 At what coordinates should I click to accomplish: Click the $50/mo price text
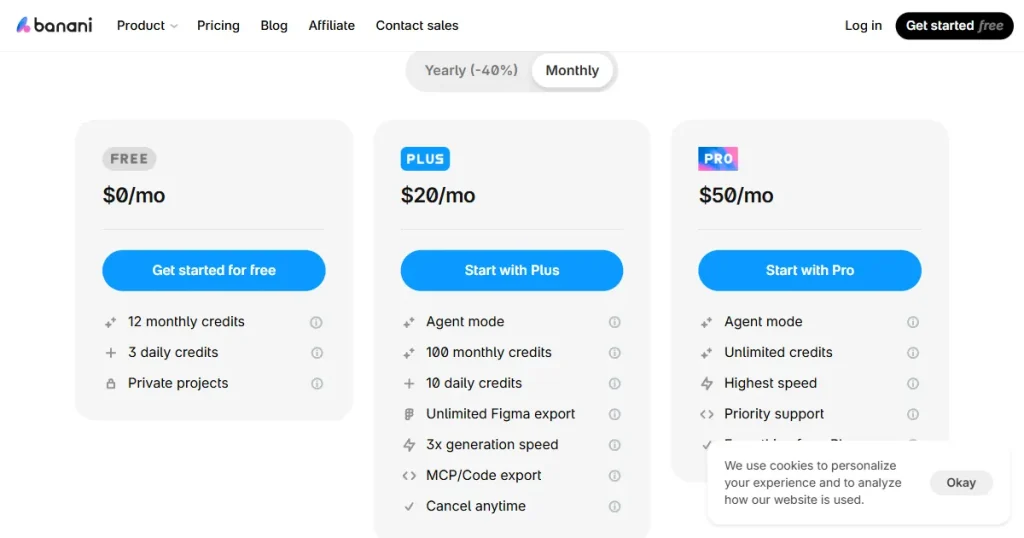pyautogui.click(x=736, y=195)
